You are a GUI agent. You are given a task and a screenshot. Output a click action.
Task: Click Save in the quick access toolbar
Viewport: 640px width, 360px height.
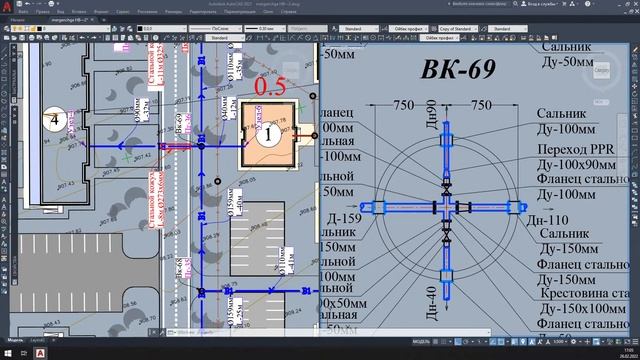(x=19, y=4)
